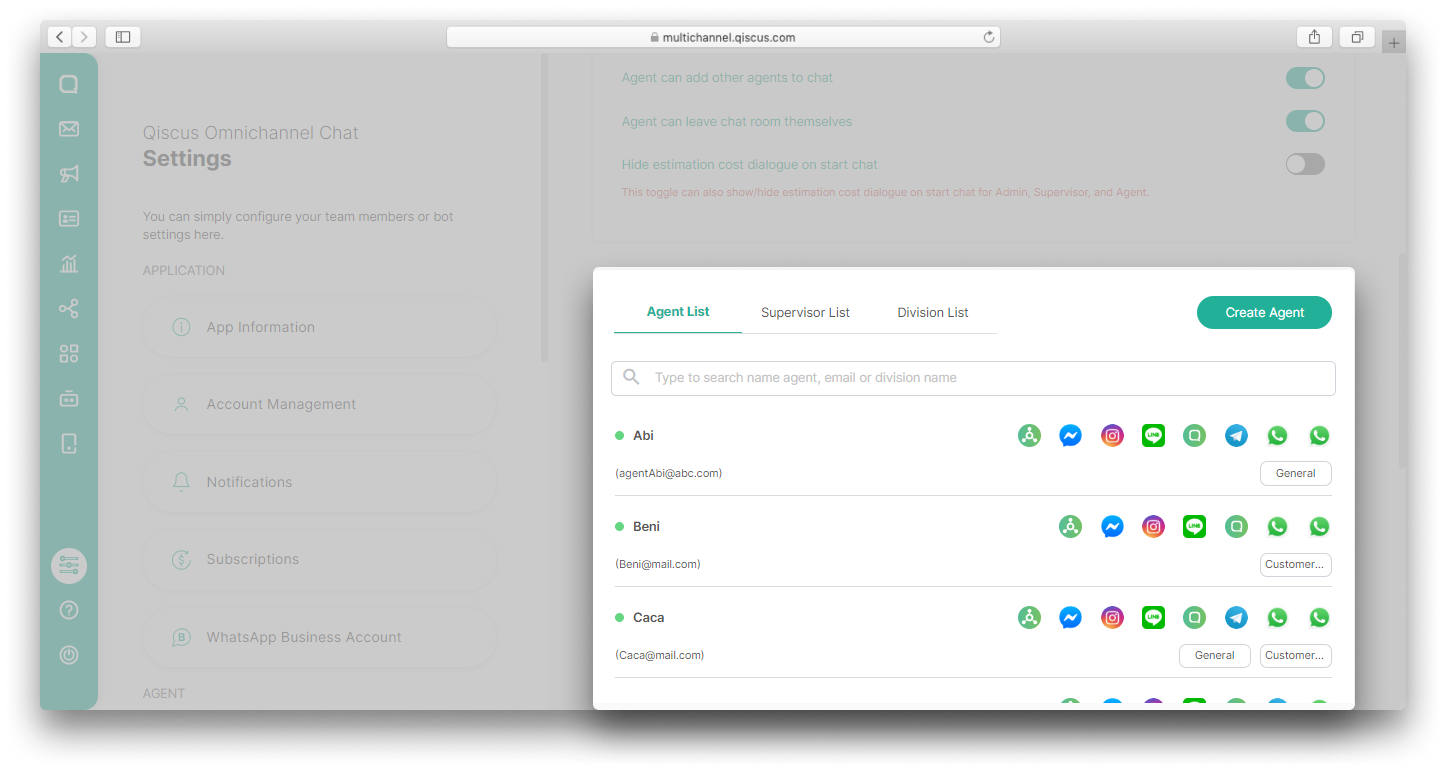Viewport: 1446px width, 770px height.
Task: Click Caca's Customer... division tag
Action: click(x=1296, y=655)
